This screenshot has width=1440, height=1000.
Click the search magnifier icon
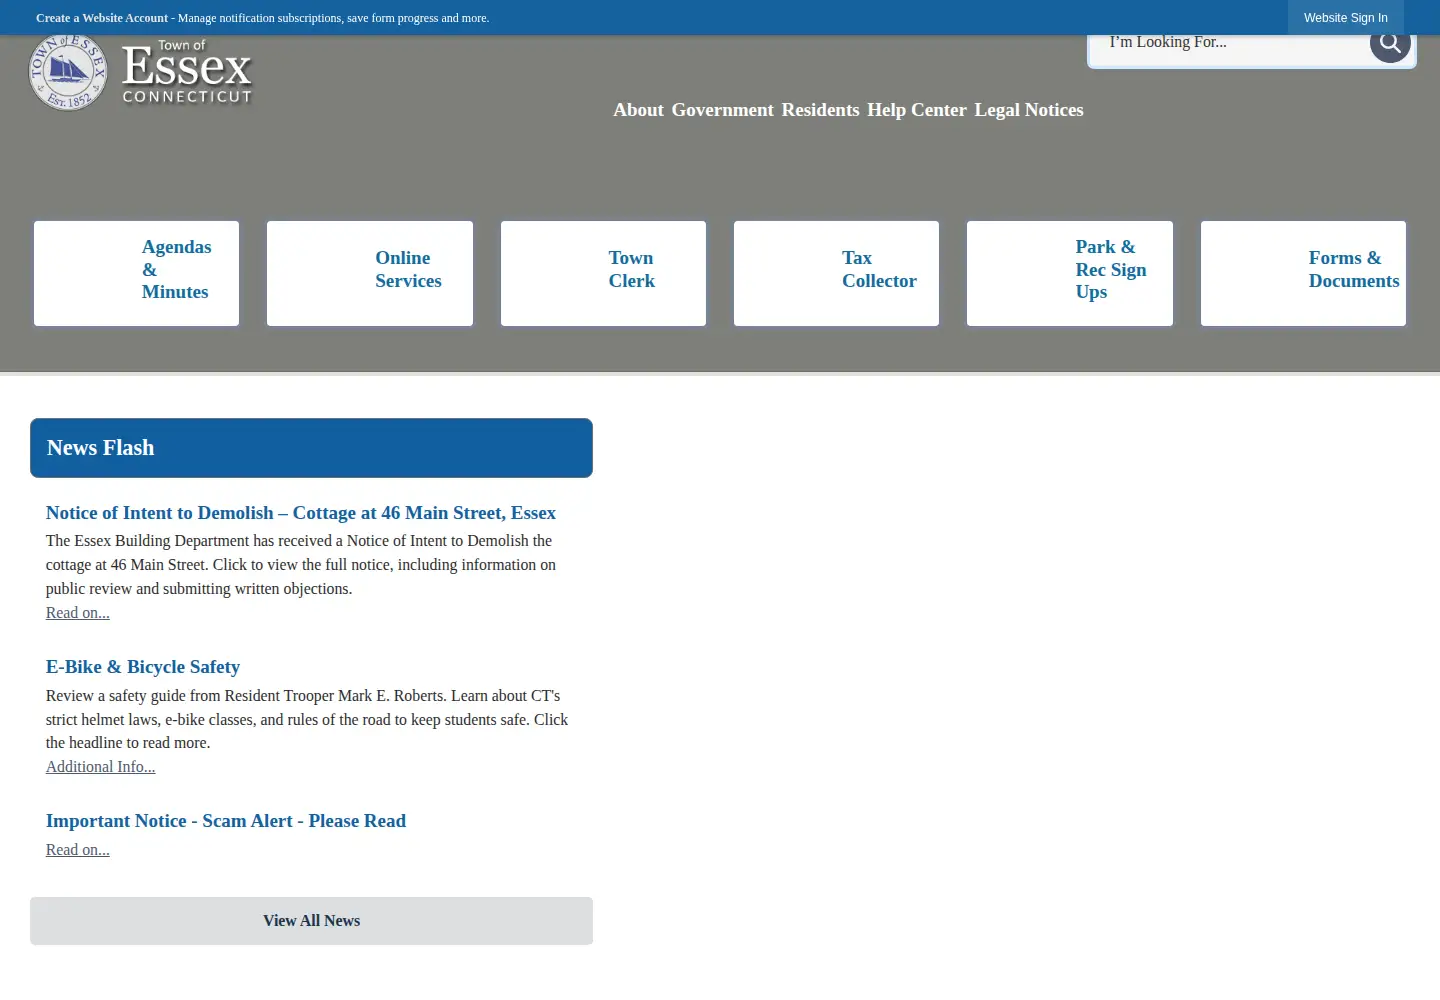pos(1389,43)
